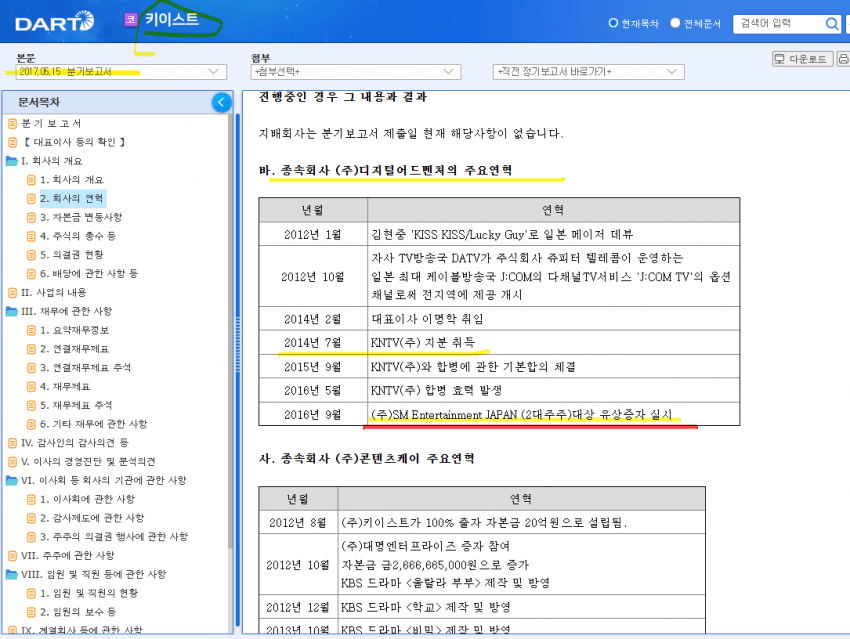Open 분 기 보 고 서 in the tree

[x=51, y=124]
